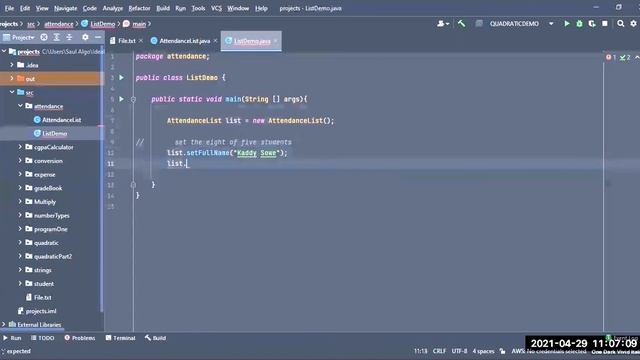
Task: Open the File menu
Action: 9,8
